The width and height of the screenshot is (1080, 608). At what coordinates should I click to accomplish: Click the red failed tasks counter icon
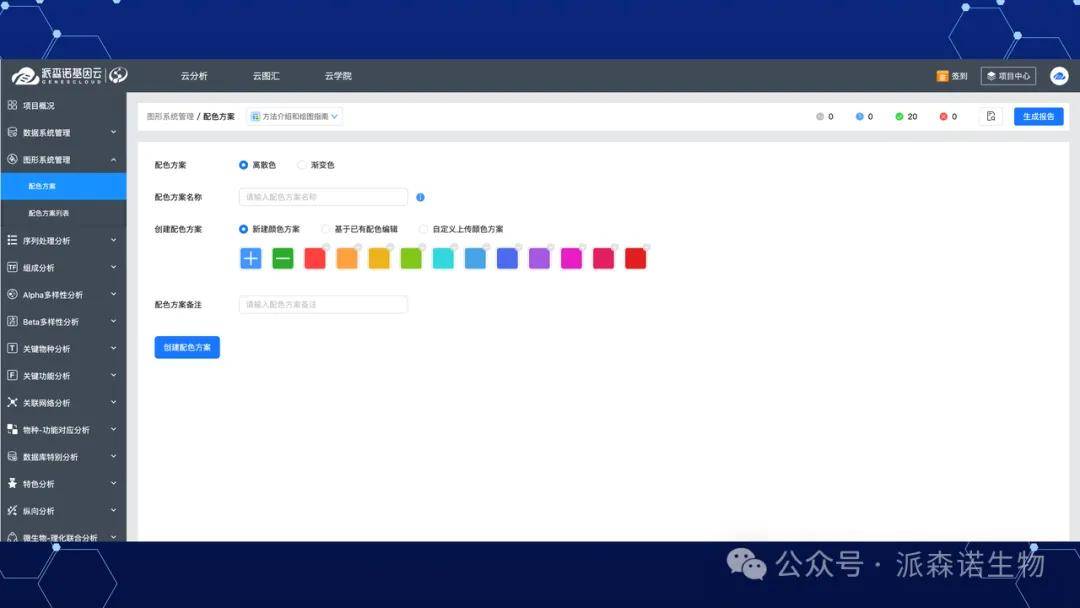pyautogui.click(x=944, y=116)
